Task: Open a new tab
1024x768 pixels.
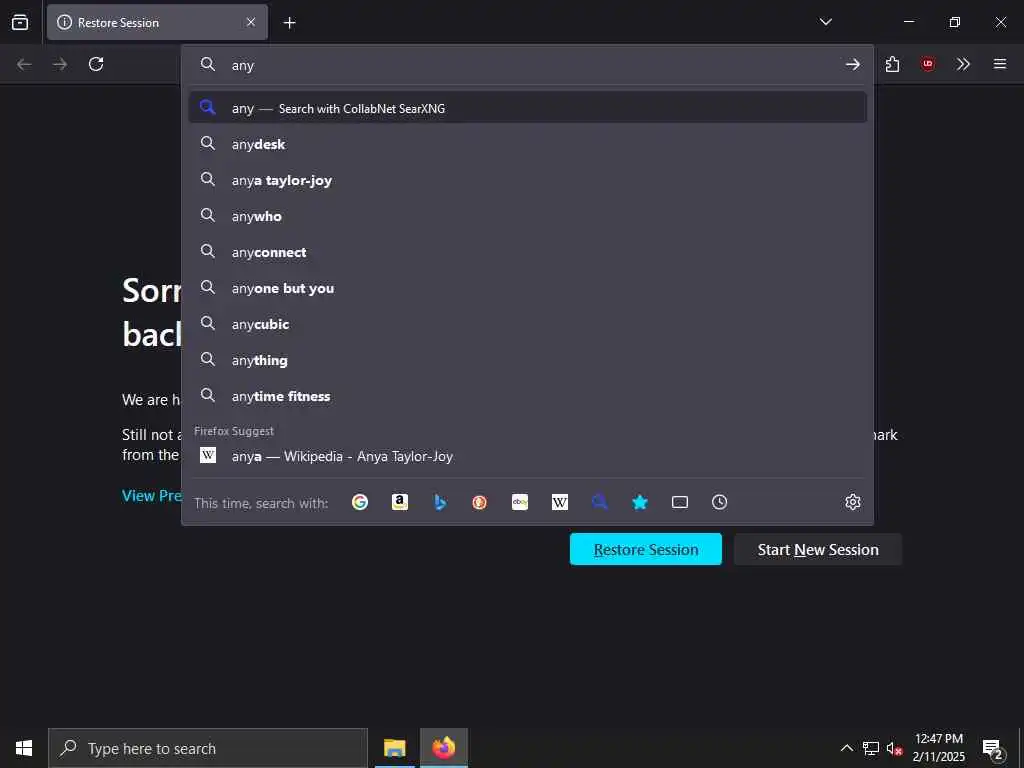Action: [289, 23]
